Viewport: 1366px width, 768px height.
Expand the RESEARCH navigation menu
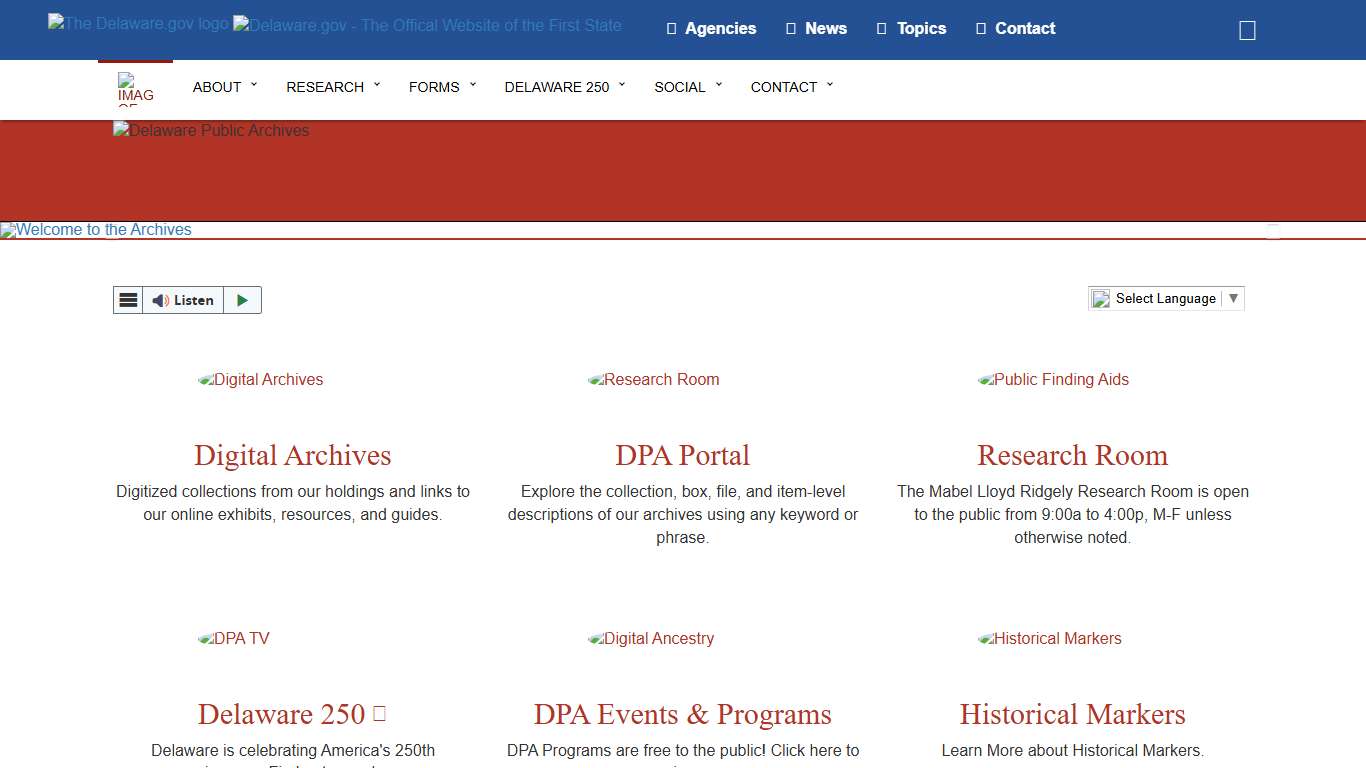coord(326,87)
